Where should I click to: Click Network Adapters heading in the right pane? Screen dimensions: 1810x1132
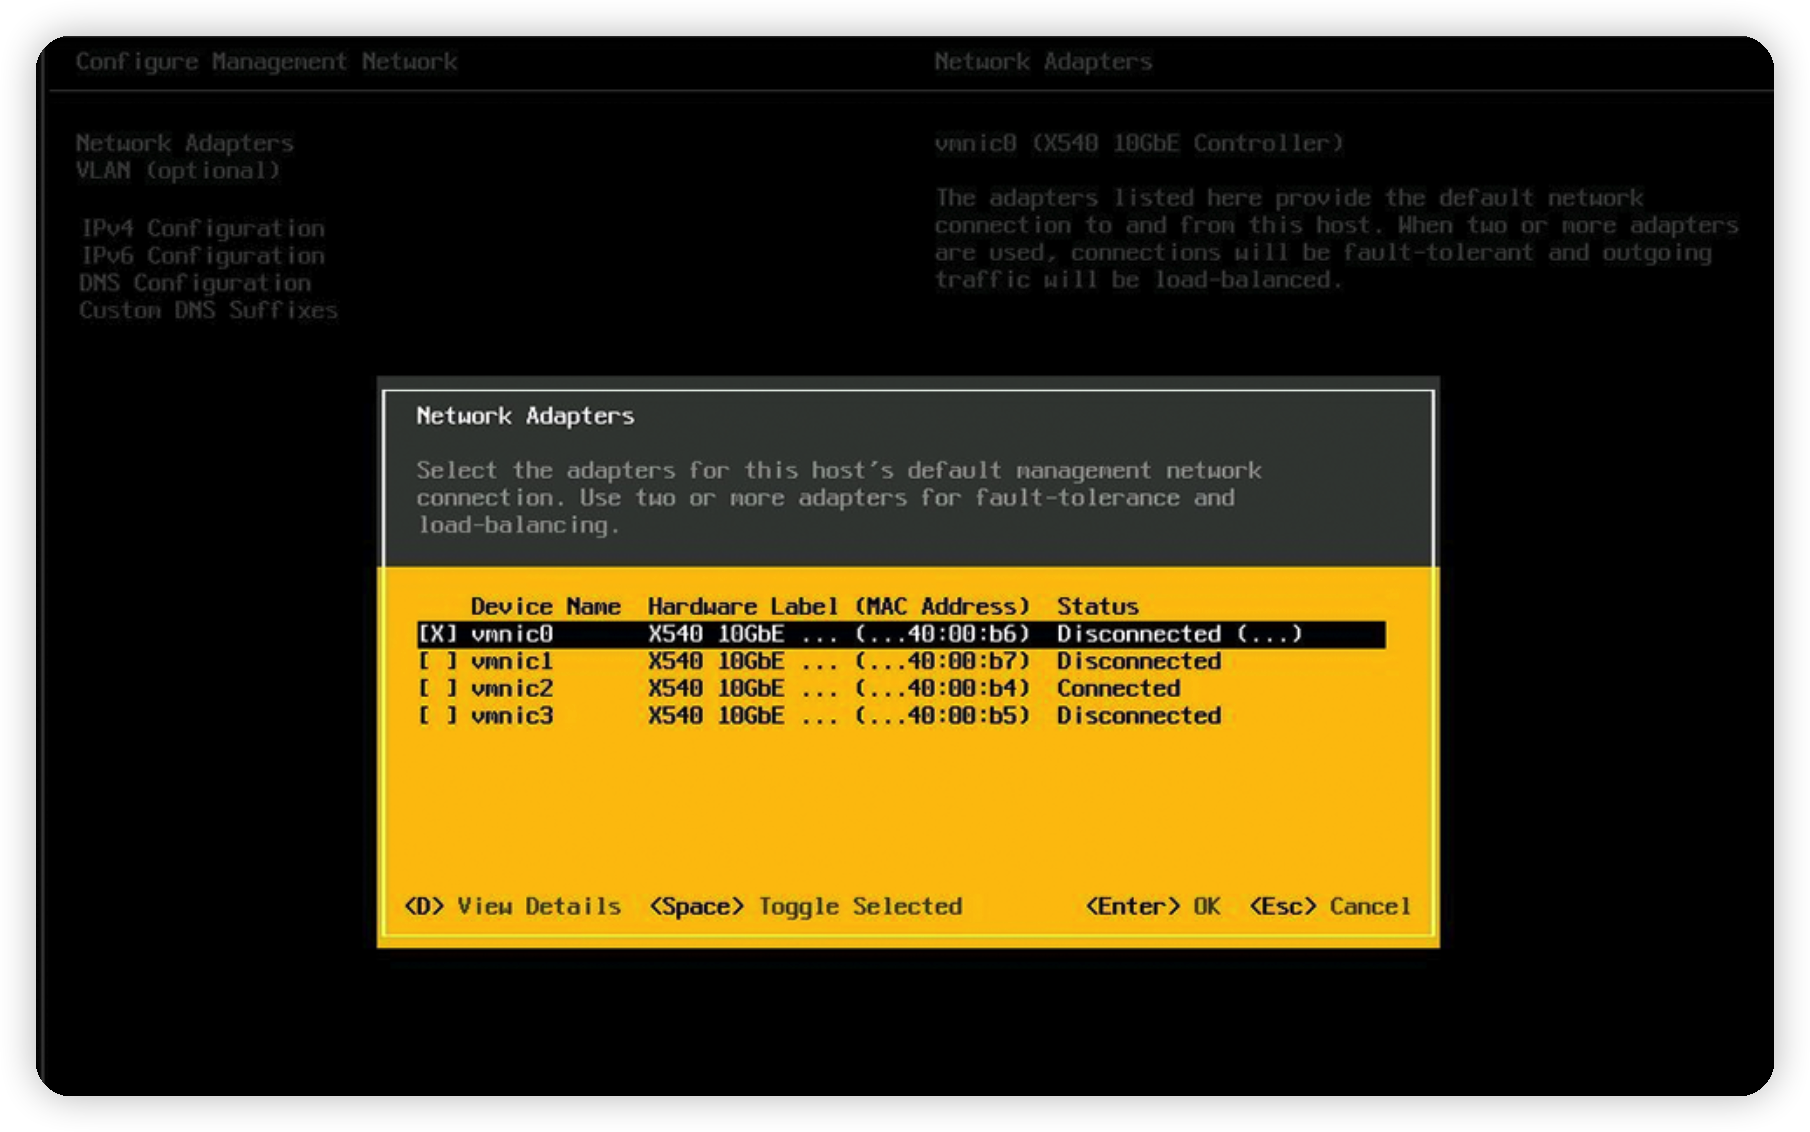click(x=1043, y=62)
